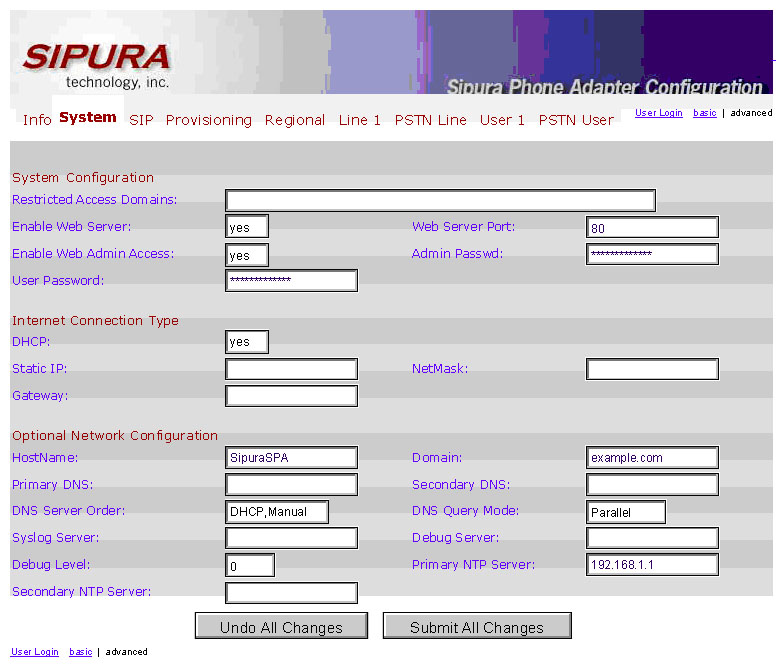Viewport: 783px width, 664px height.
Task: Change the DNS Query Mode Parallel selector
Action: click(626, 512)
